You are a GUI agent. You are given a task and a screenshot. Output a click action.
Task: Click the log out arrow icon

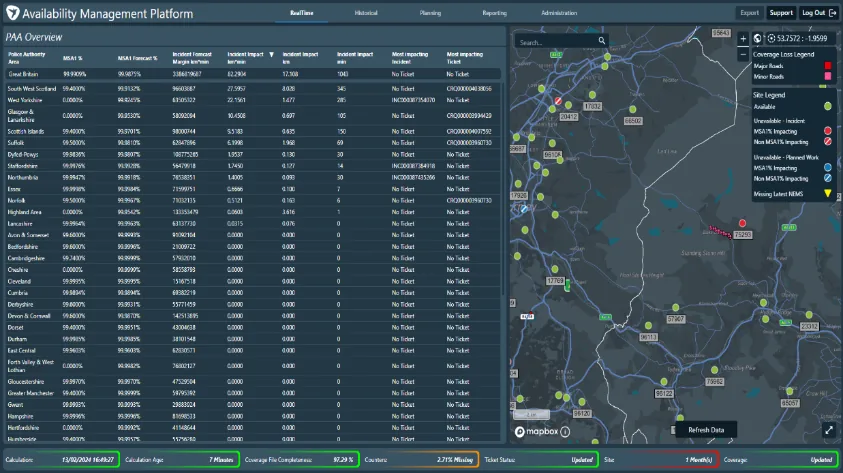(833, 13)
